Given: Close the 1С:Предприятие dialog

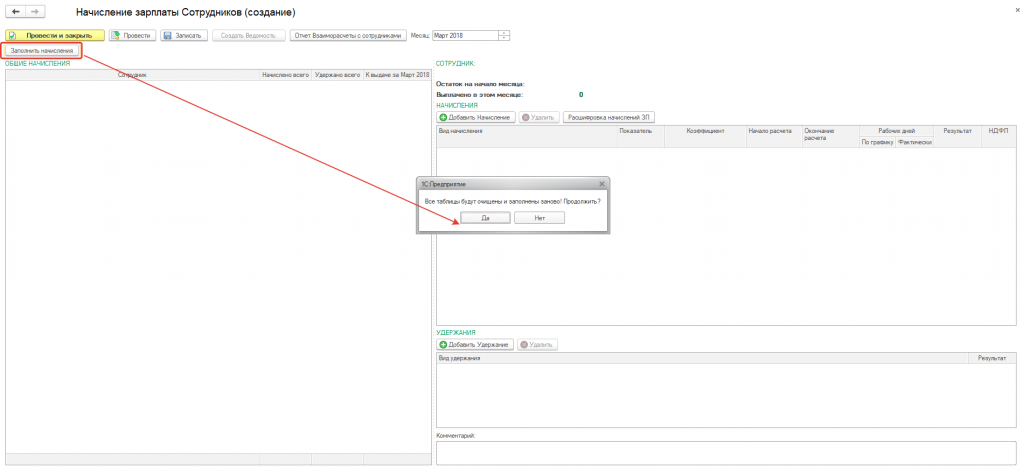Looking at the screenshot, I should [601, 185].
